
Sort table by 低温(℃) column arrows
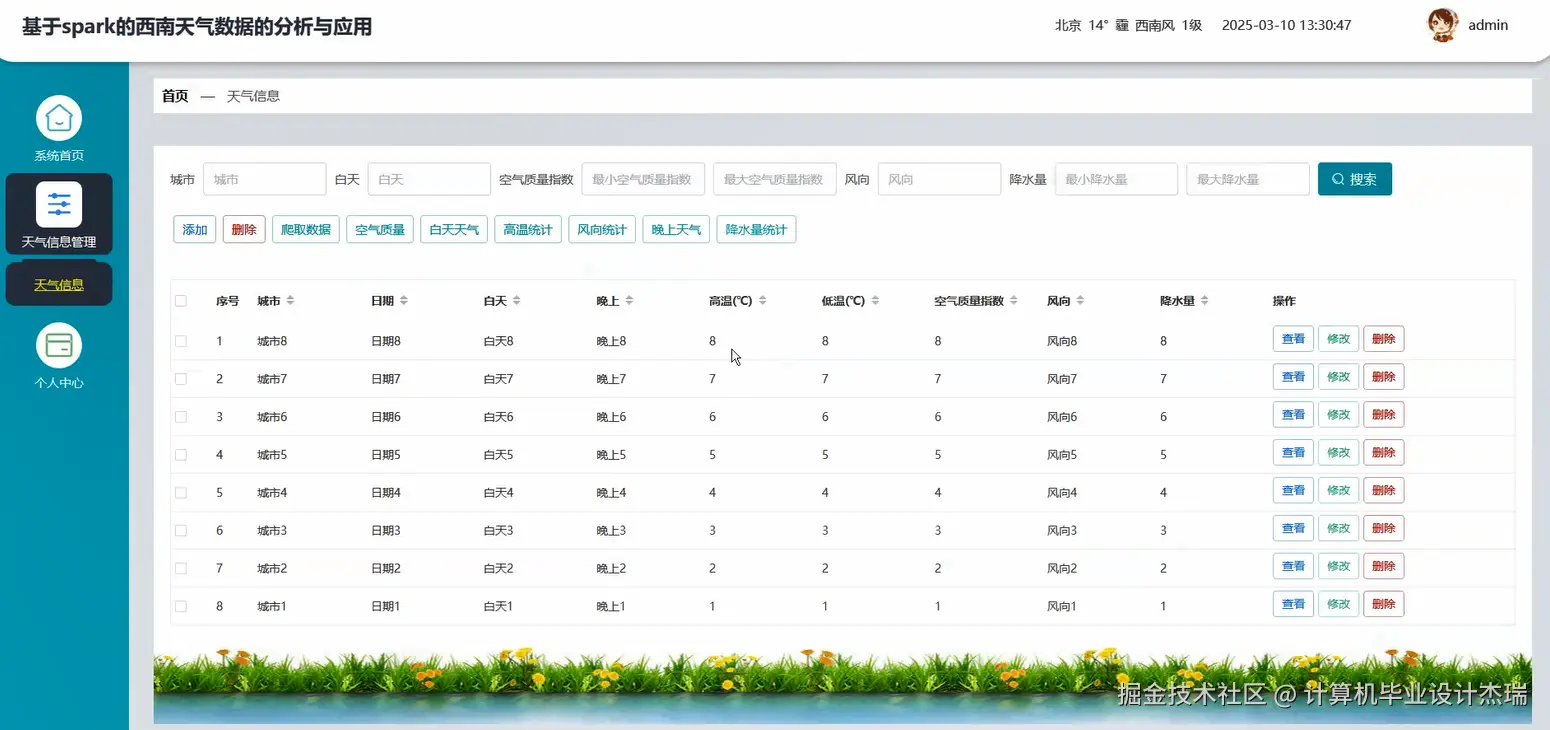coord(875,301)
